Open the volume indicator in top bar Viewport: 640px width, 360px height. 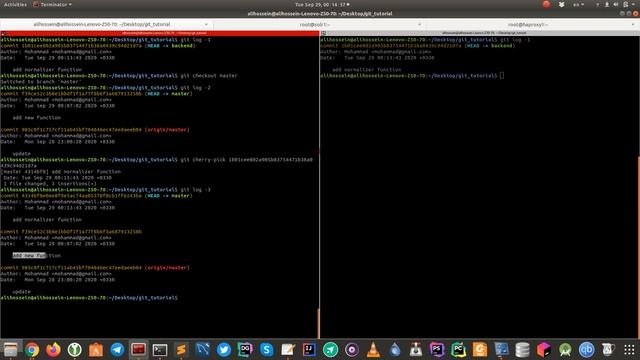[616, 4]
